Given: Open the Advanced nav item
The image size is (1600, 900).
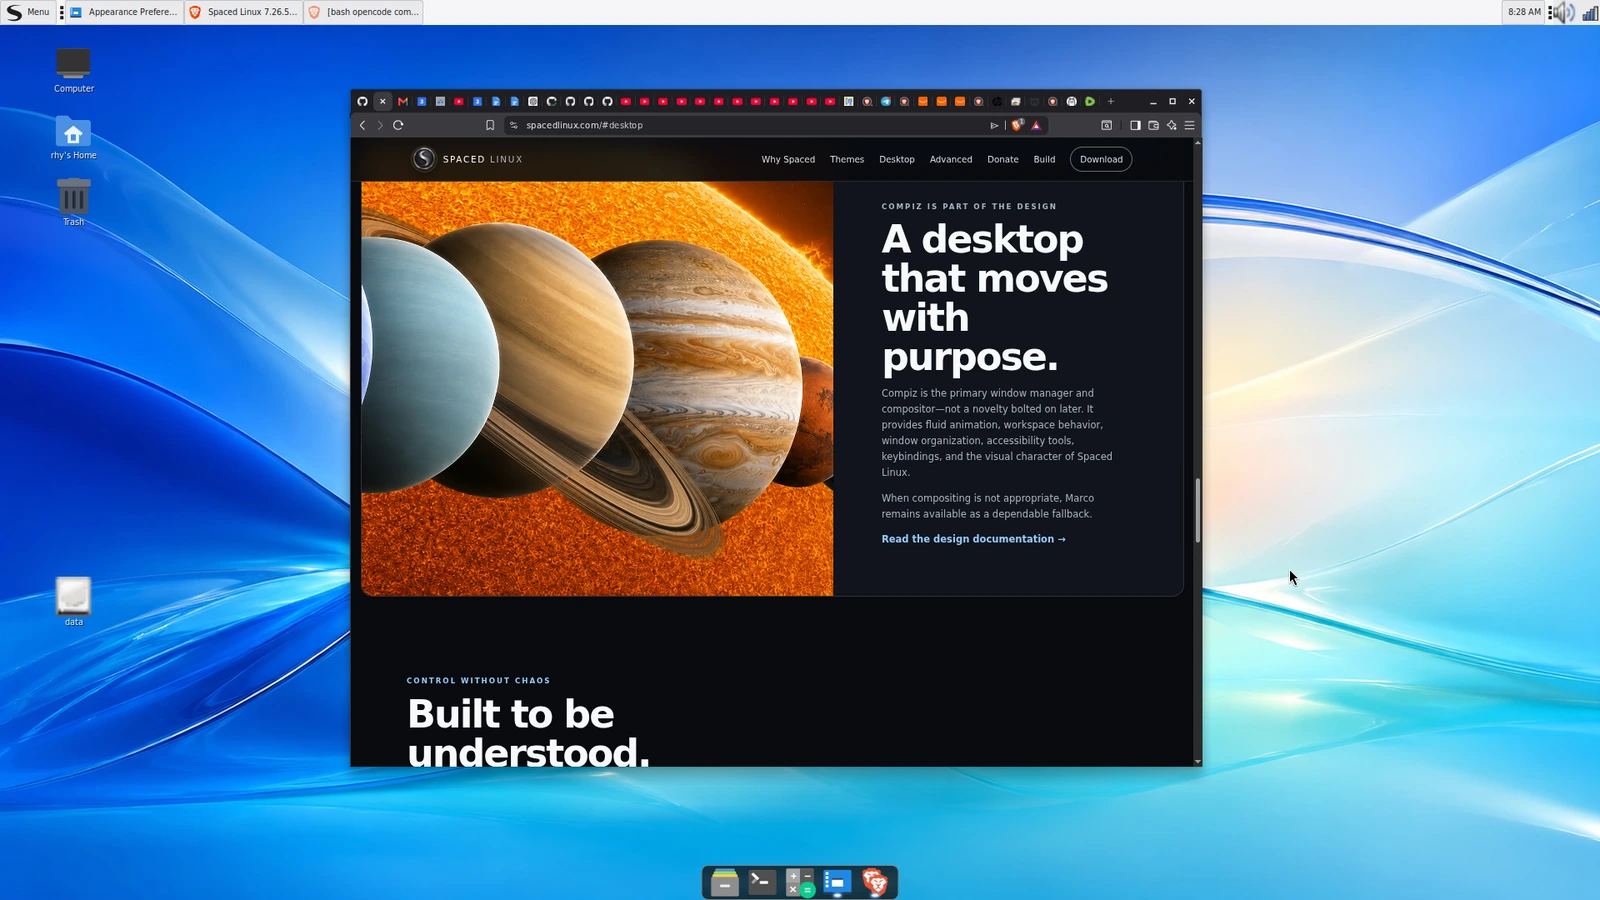Looking at the screenshot, I should point(951,159).
